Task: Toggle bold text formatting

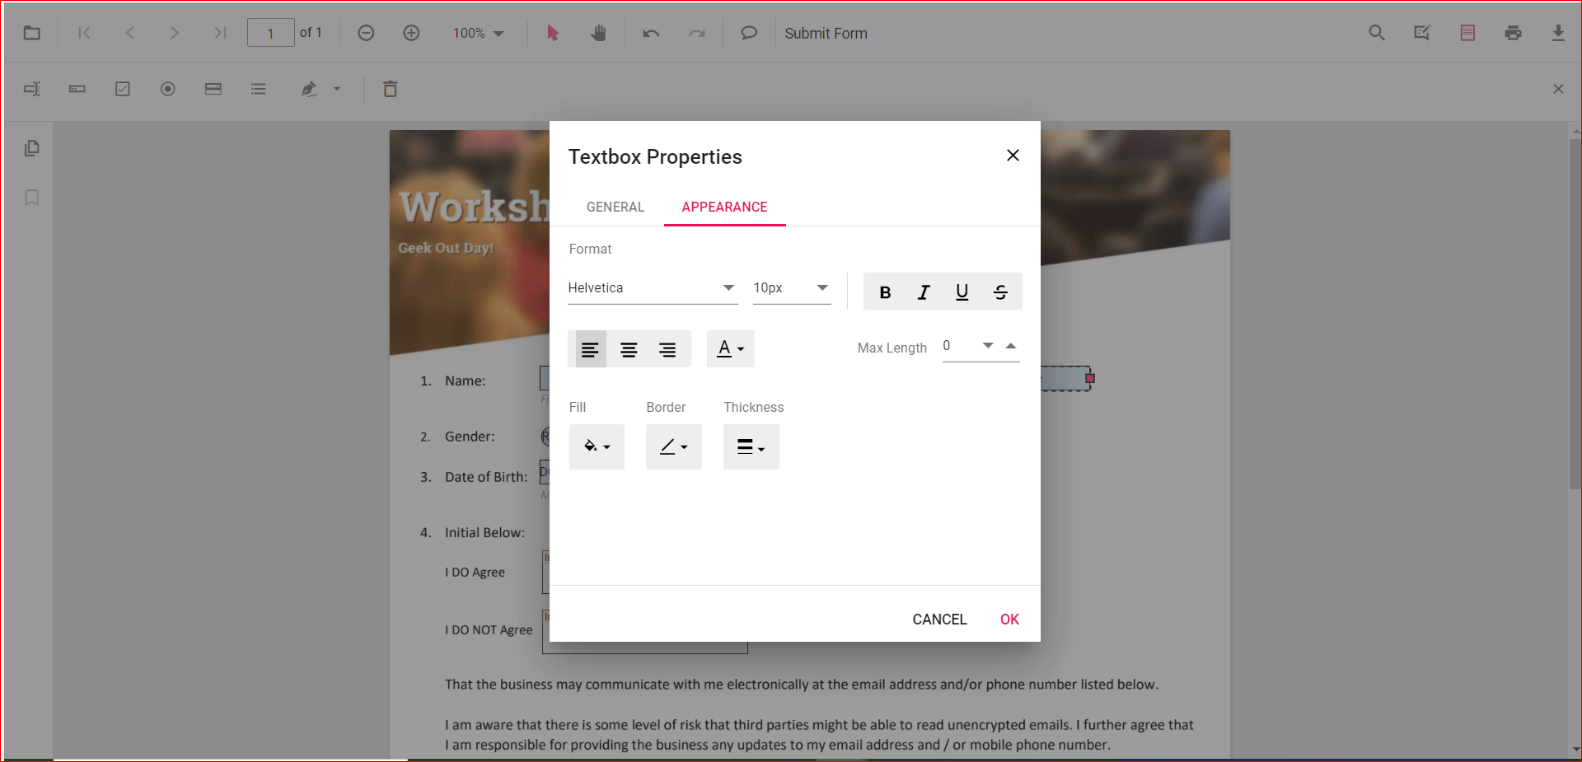Action: (x=885, y=292)
